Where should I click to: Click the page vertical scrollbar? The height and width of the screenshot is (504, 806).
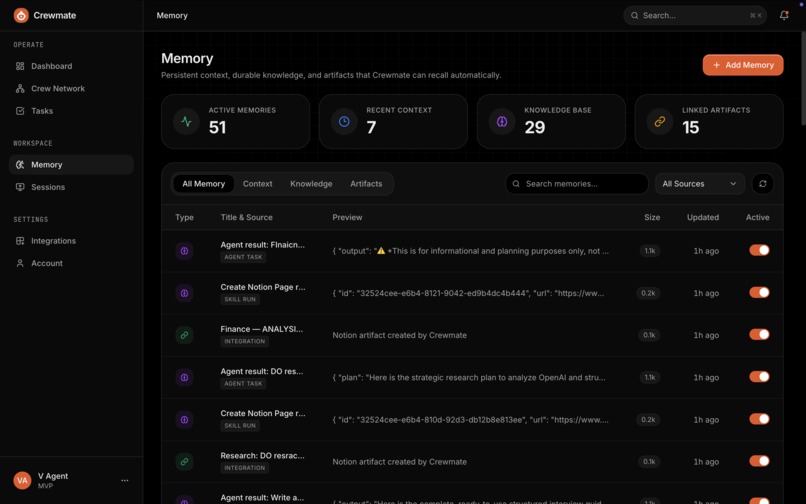coord(803,77)
